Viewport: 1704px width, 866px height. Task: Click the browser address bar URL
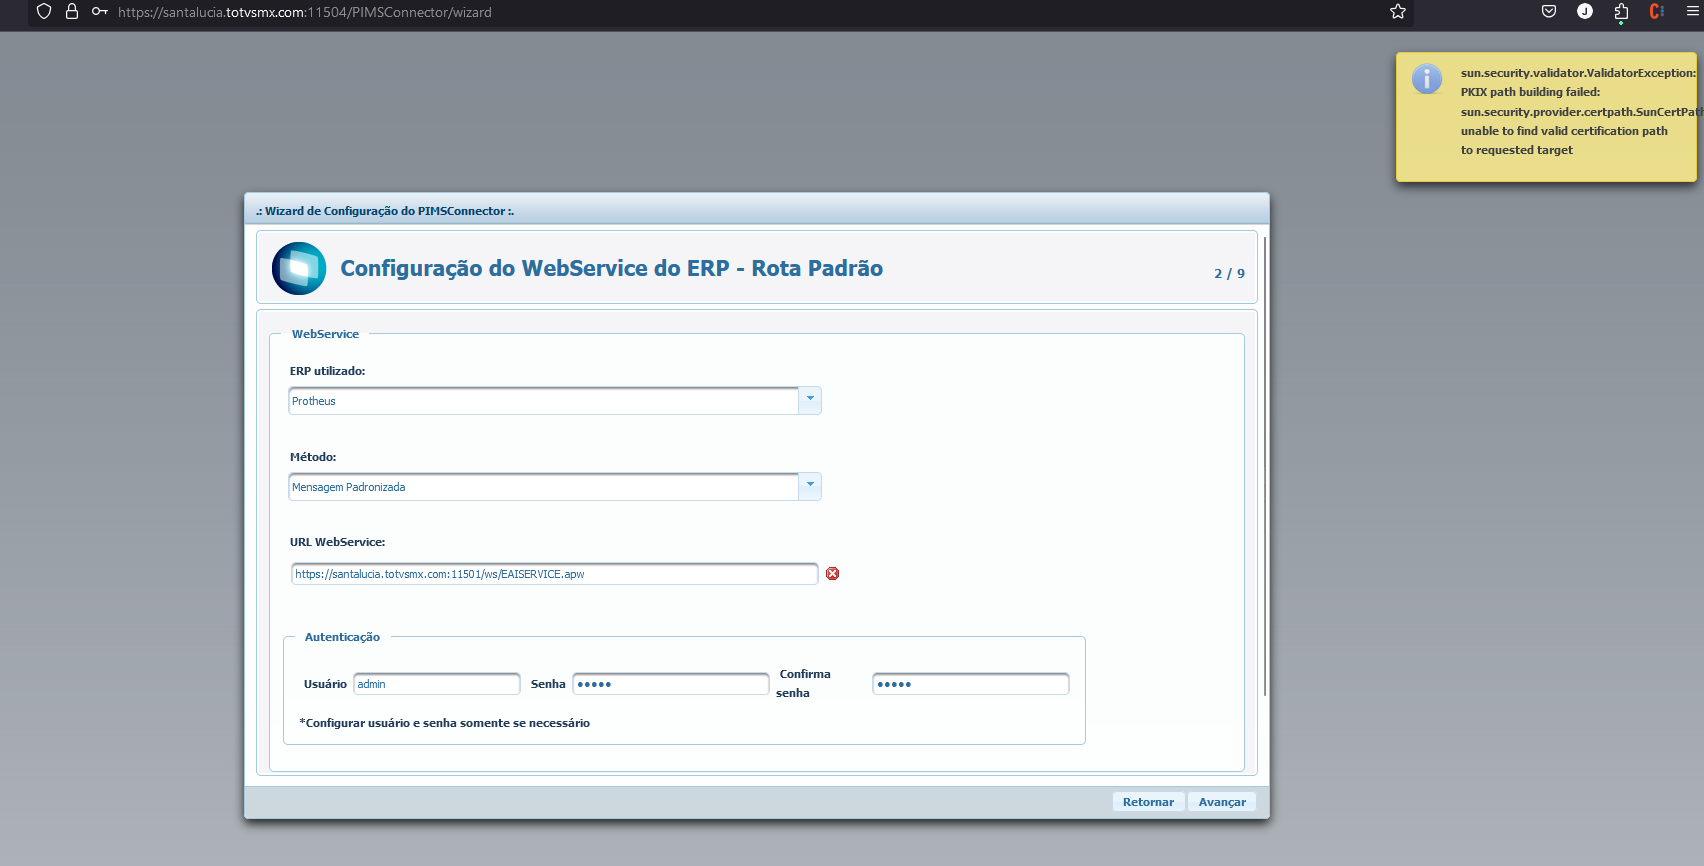pyautogui.click(x=305, y=12)
